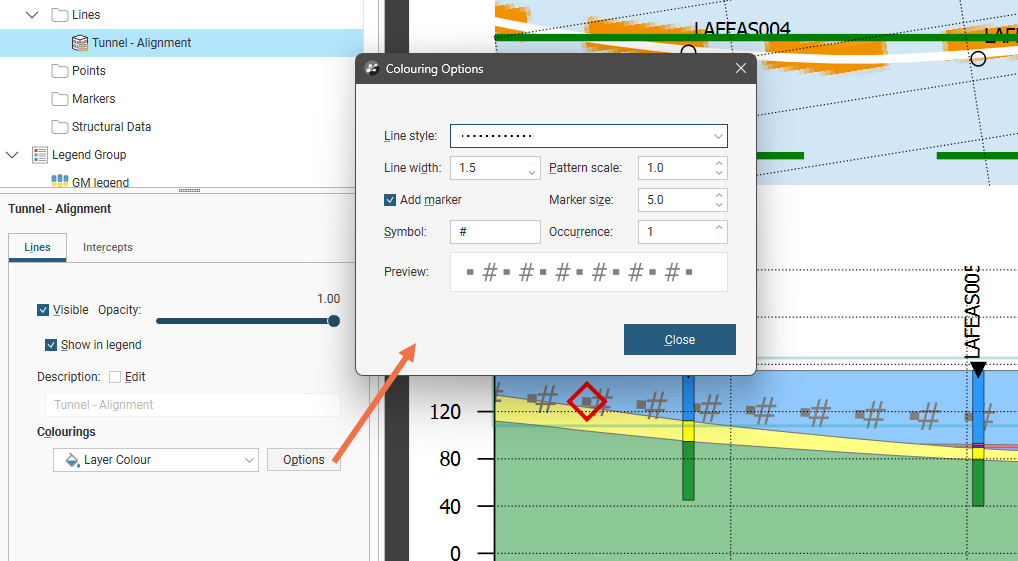This screenshot has width=1018, height=561.
Task: Increase Occurrence with up arrow
Action: [x=719, y=227]
